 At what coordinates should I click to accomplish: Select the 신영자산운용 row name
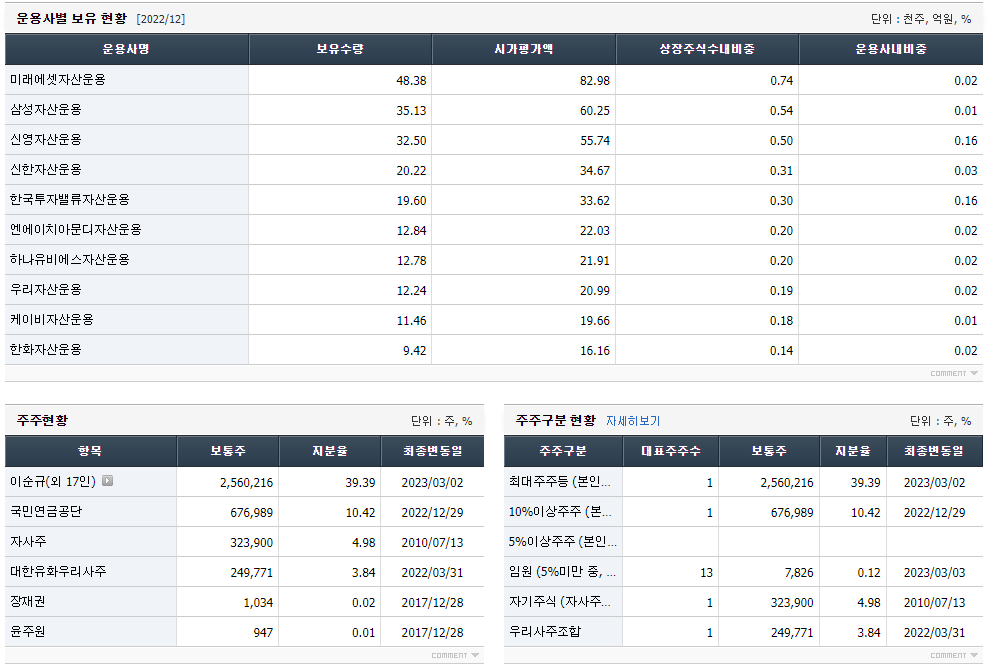pos(46,140)
